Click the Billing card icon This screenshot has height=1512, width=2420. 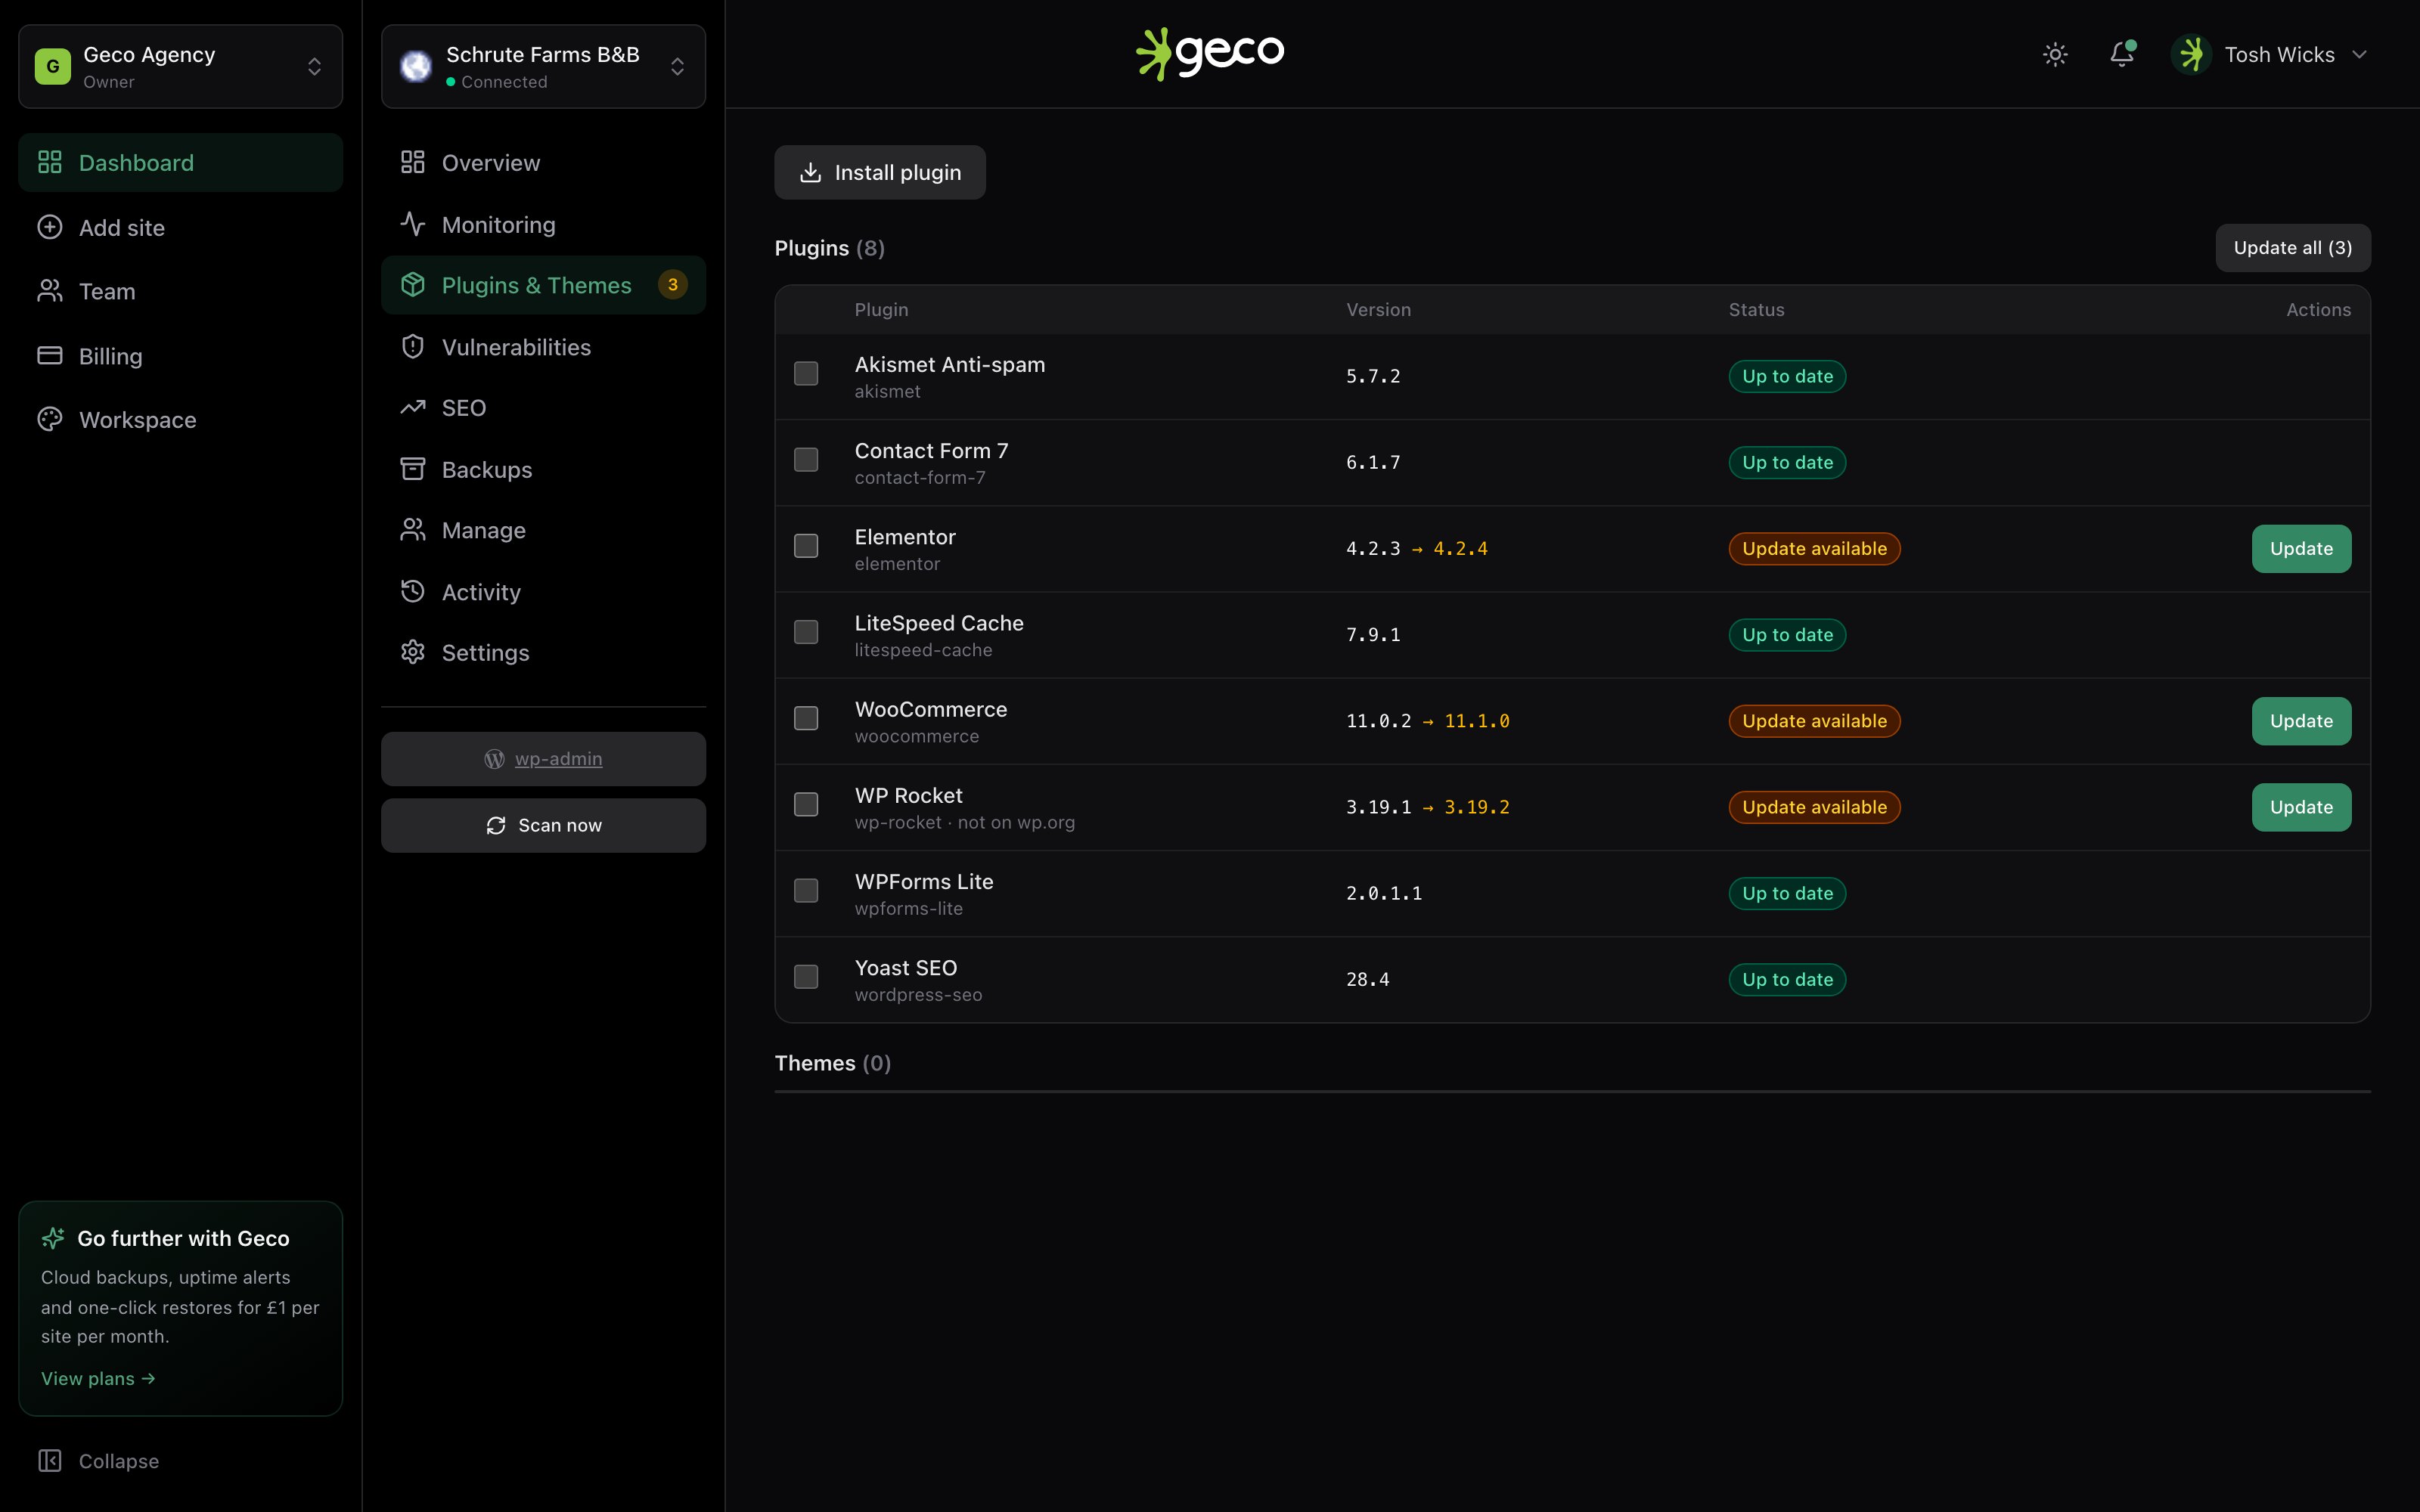50,356
